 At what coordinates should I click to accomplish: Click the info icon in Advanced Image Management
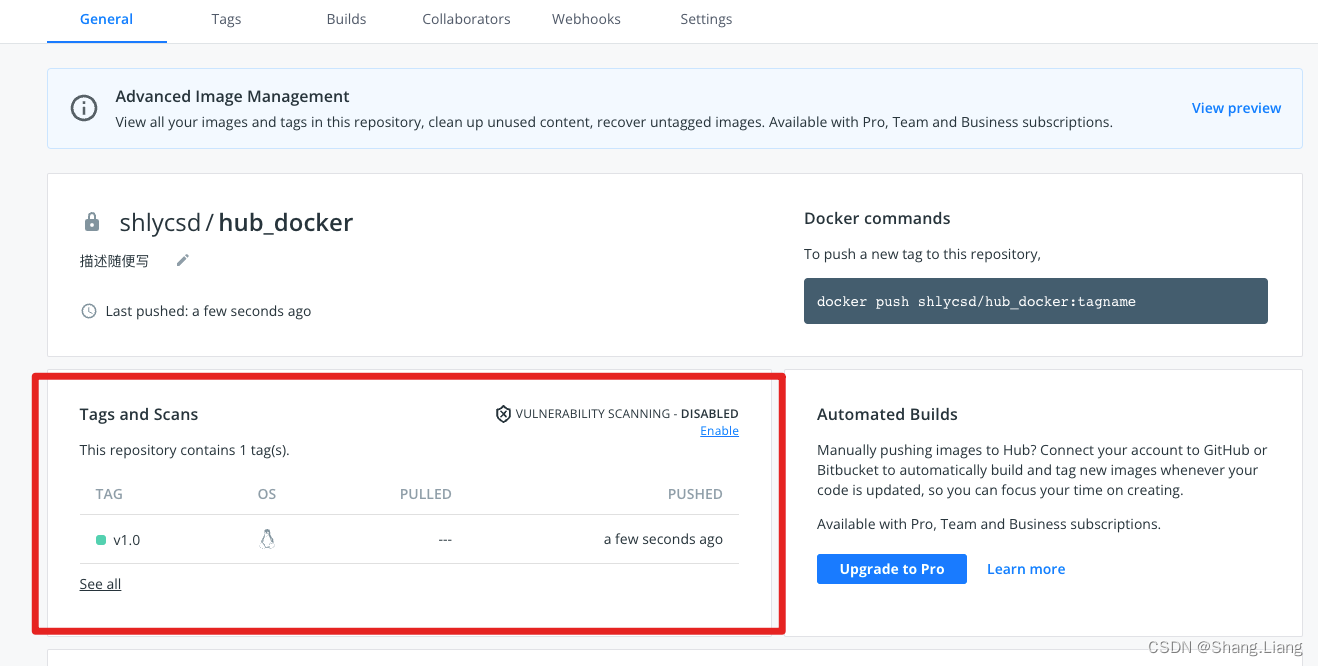(84, 108)
